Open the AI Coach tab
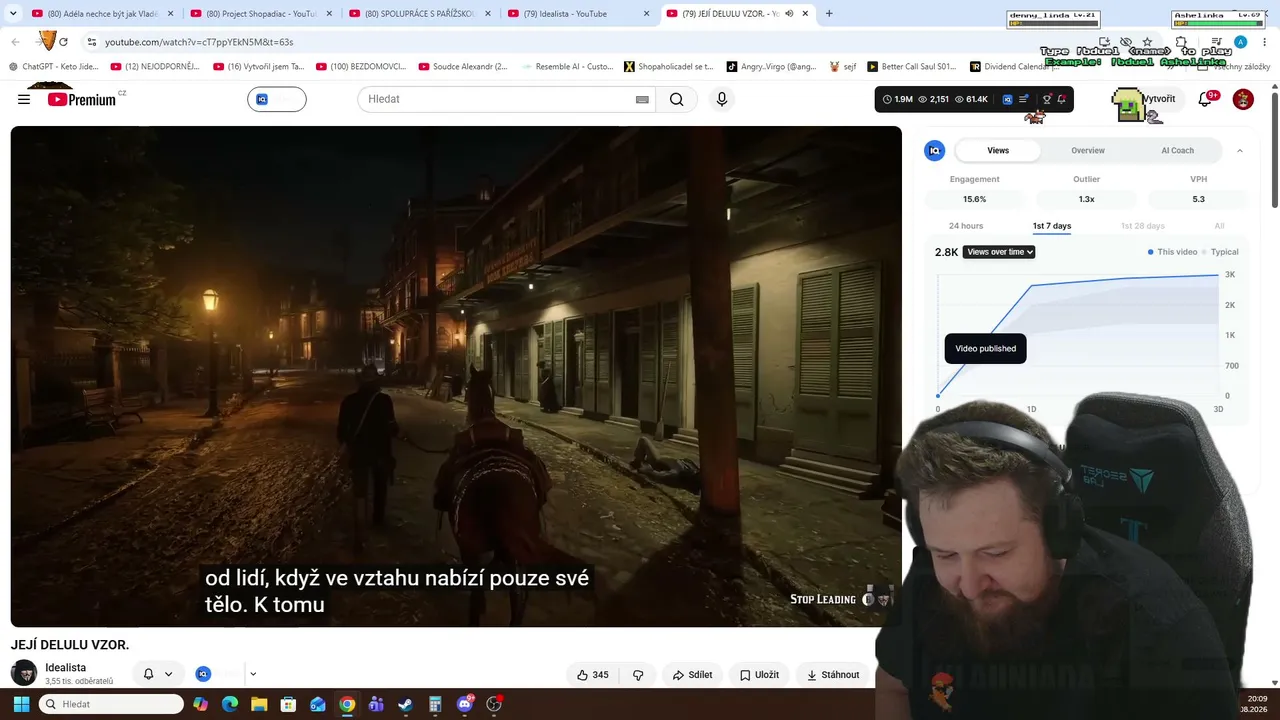The height and width of the screenshot is (720, 1280). pos(1177,150)
